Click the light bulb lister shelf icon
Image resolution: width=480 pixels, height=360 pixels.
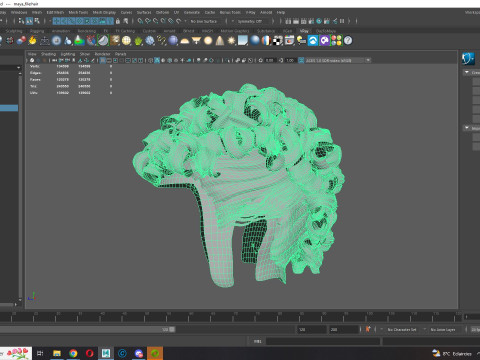coord(301,41)
